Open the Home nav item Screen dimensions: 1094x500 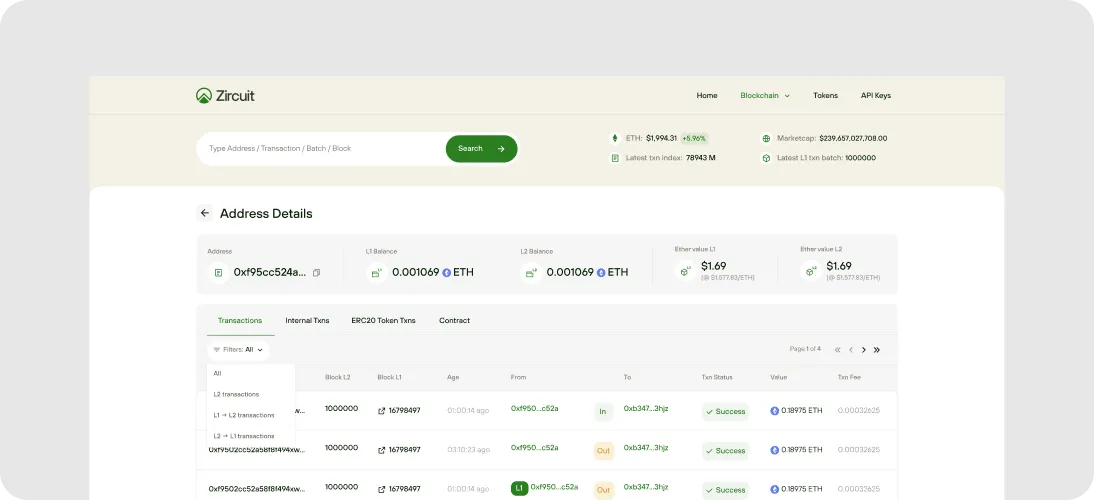pos(707,96)
